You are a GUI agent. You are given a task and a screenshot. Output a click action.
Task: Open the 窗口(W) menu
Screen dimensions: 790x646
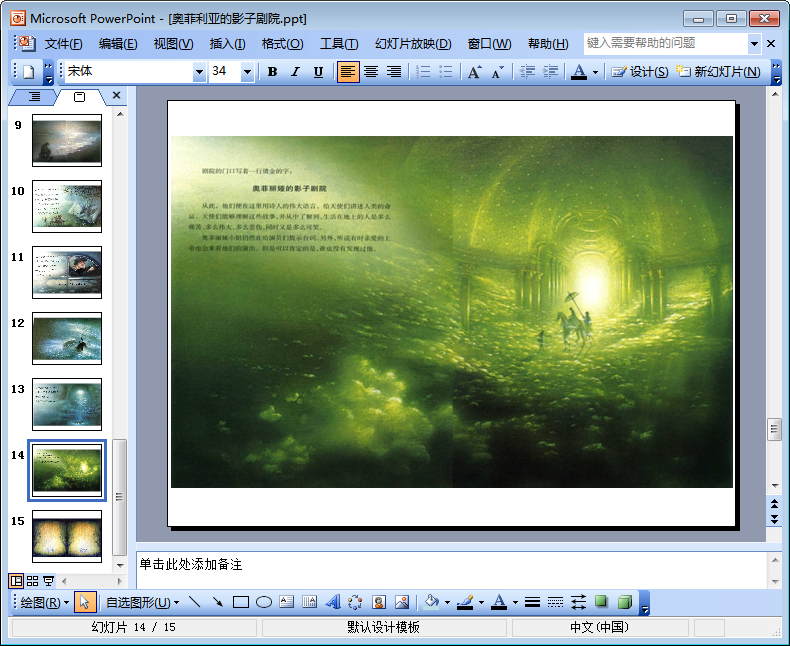489,44
